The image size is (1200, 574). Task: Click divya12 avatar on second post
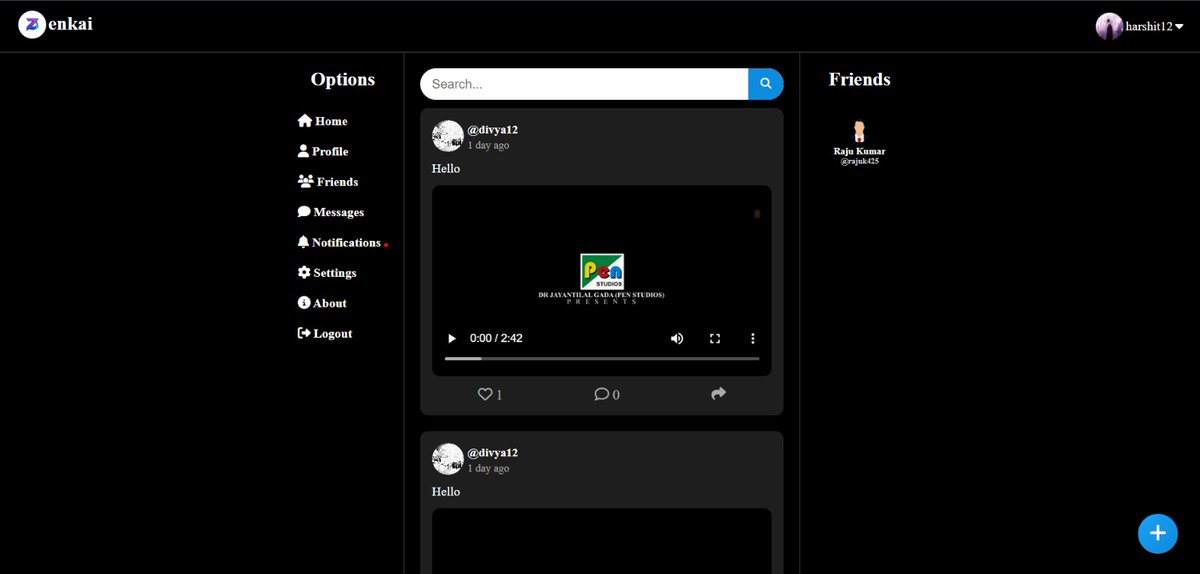tap(447, 459)
